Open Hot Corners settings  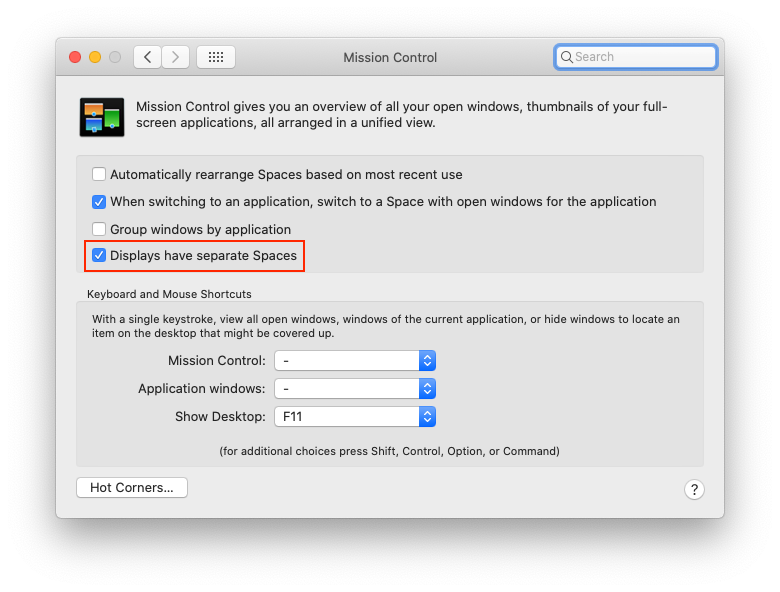coord(132,488)
